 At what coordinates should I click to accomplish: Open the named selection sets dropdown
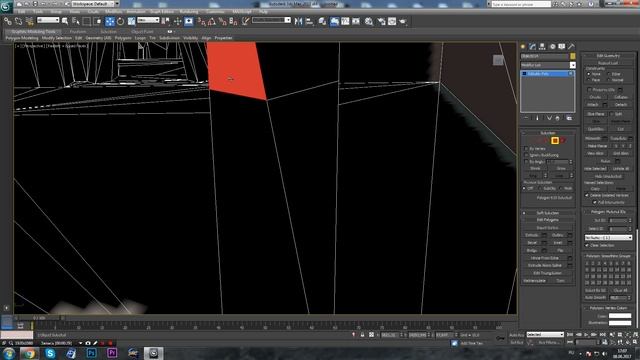[x=271, y=20]
